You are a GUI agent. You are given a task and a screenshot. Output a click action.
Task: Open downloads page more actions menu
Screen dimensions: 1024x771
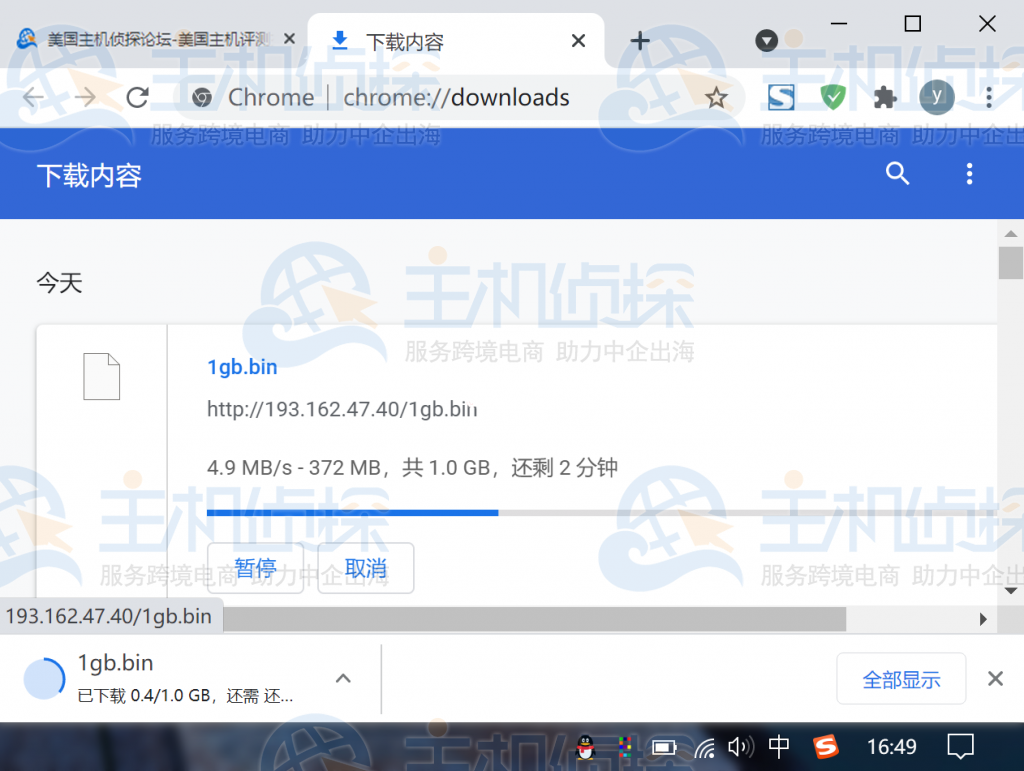[969, 174]
